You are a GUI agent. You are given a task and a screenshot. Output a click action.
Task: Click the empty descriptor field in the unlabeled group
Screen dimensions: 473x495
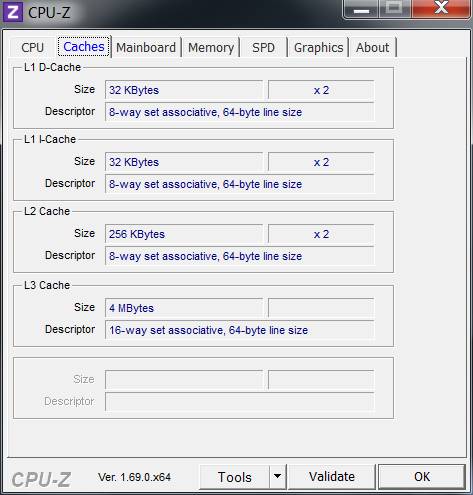[240, 402]
